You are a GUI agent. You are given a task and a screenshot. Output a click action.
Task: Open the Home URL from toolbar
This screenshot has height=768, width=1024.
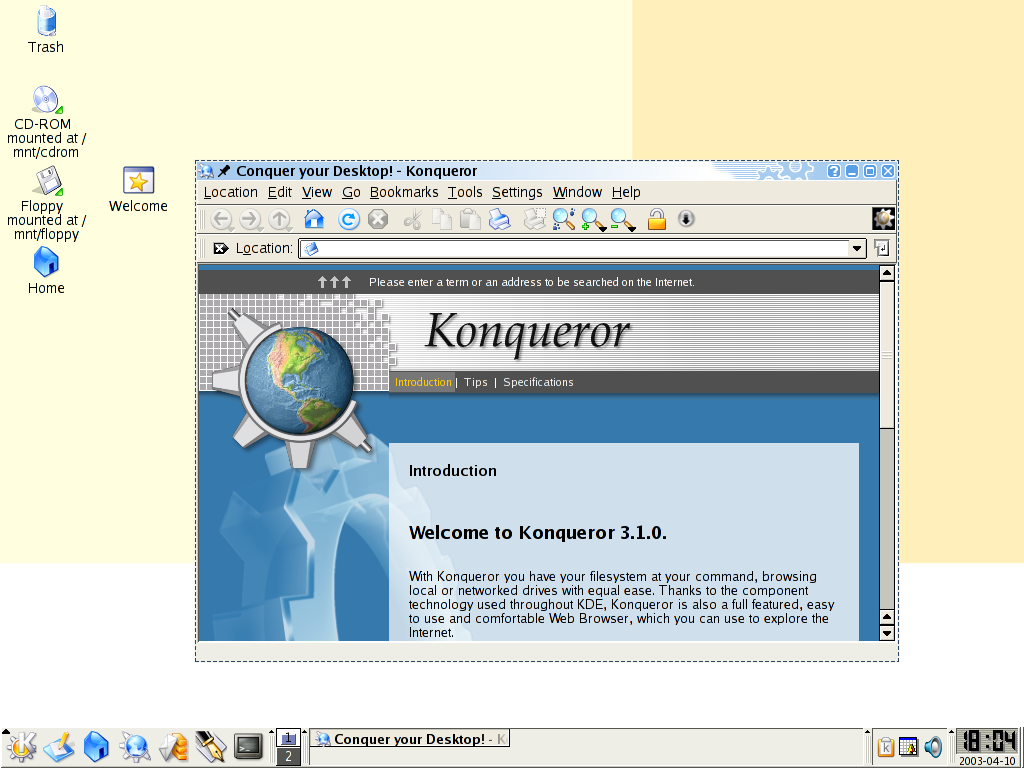coord(314,219)
